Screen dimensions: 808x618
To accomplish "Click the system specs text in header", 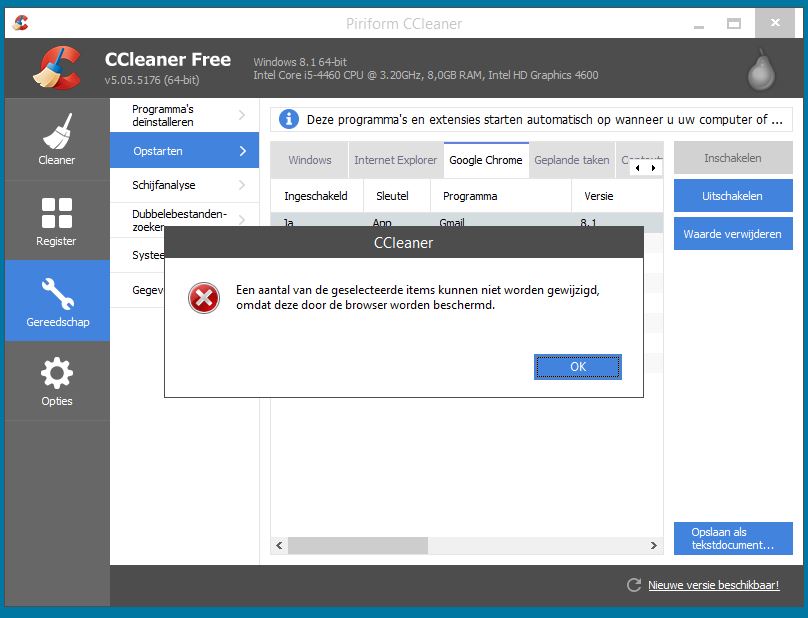I will 426,69.
